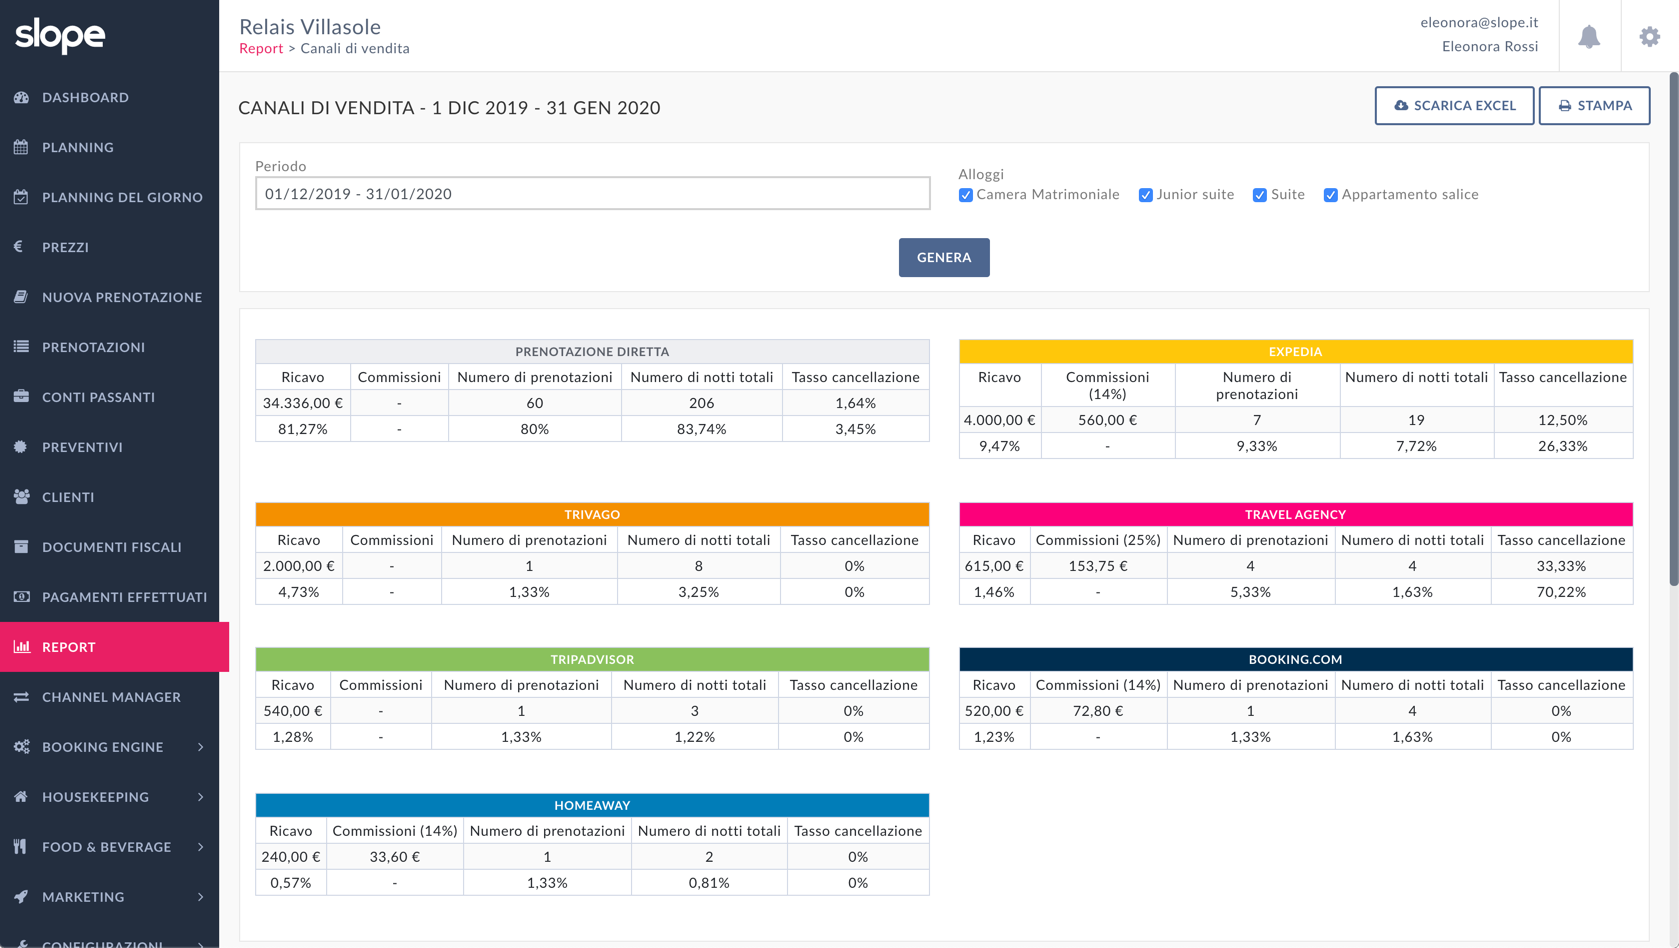
Task: Expand the Food & Beverage chevron
Action: click(201, 847)
